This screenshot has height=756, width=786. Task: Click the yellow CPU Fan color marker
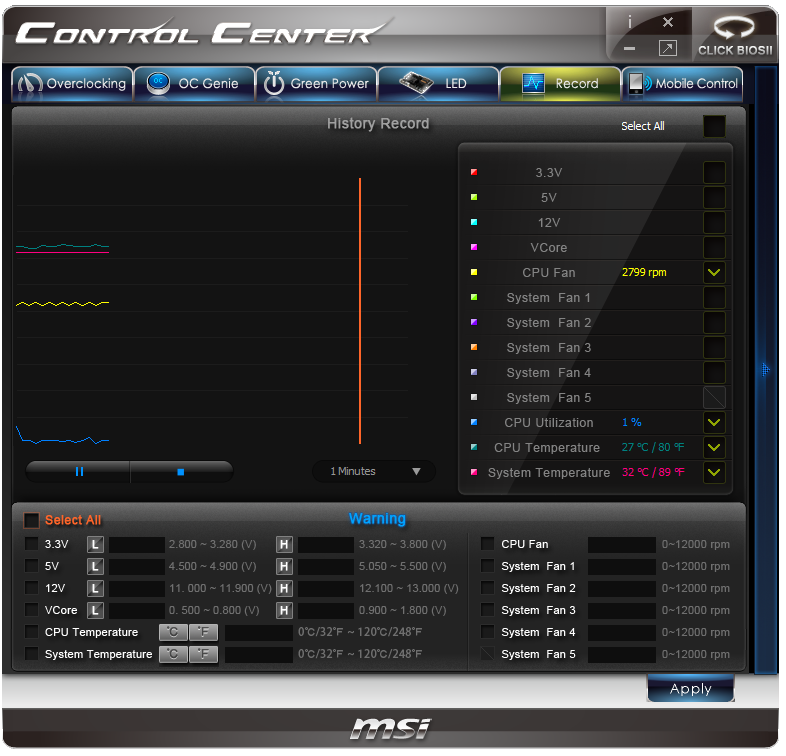474,273
